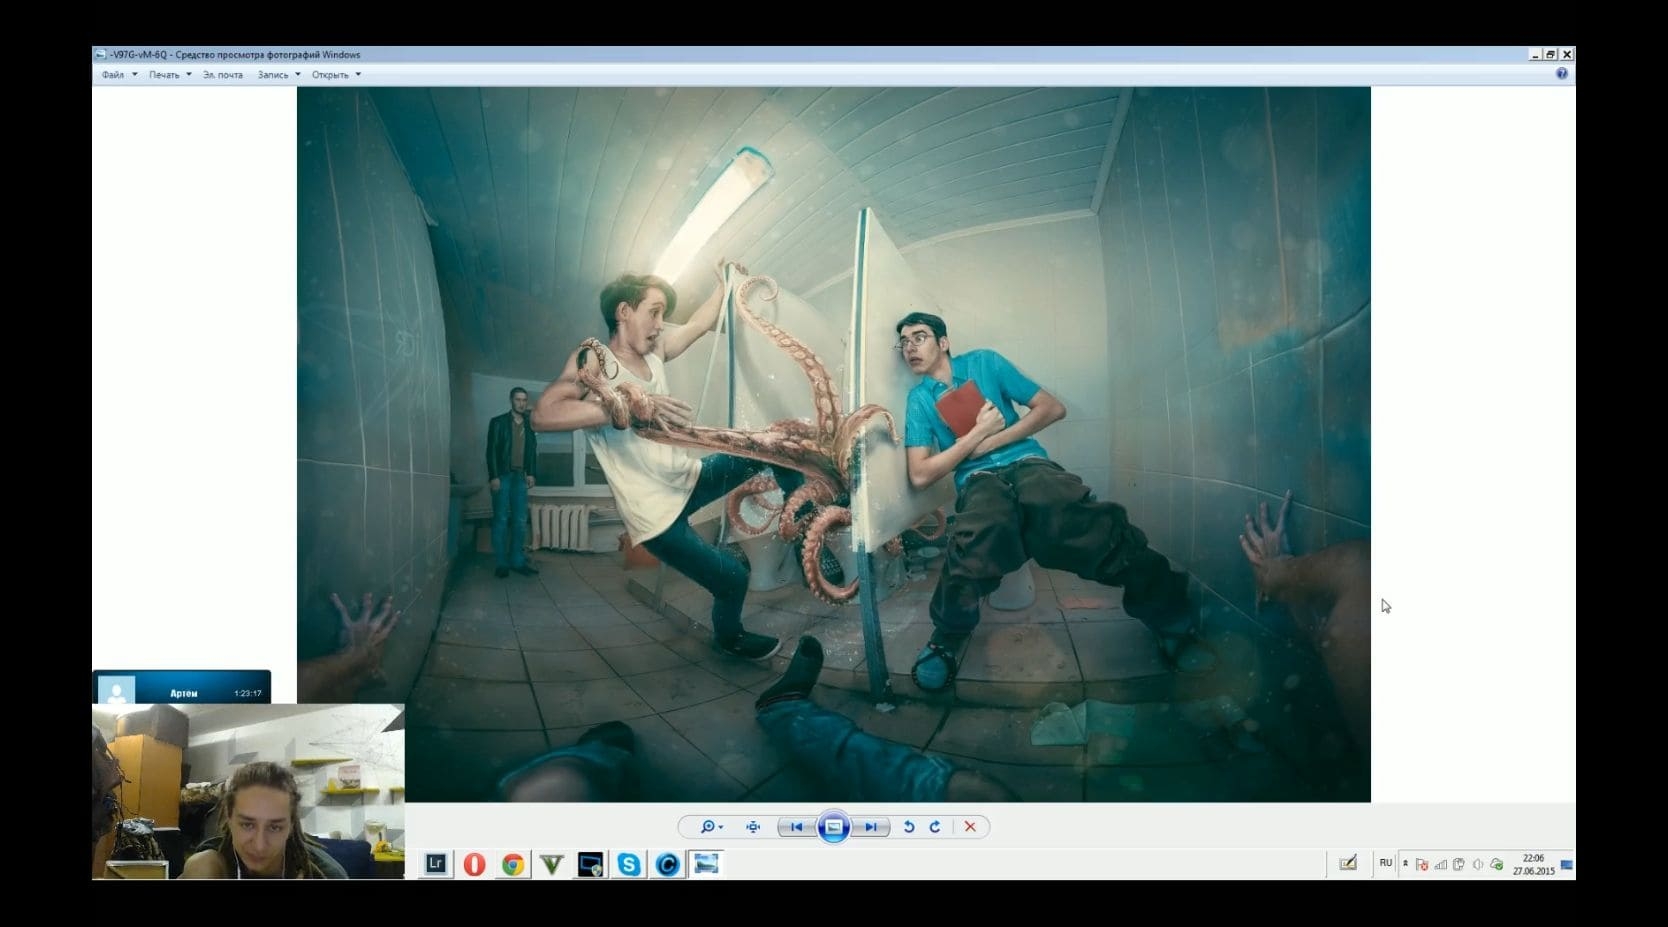The height and width of the screenshot is (927, 1668).
Task: Click the displayed octopus photo
Action: click(834, 444)
